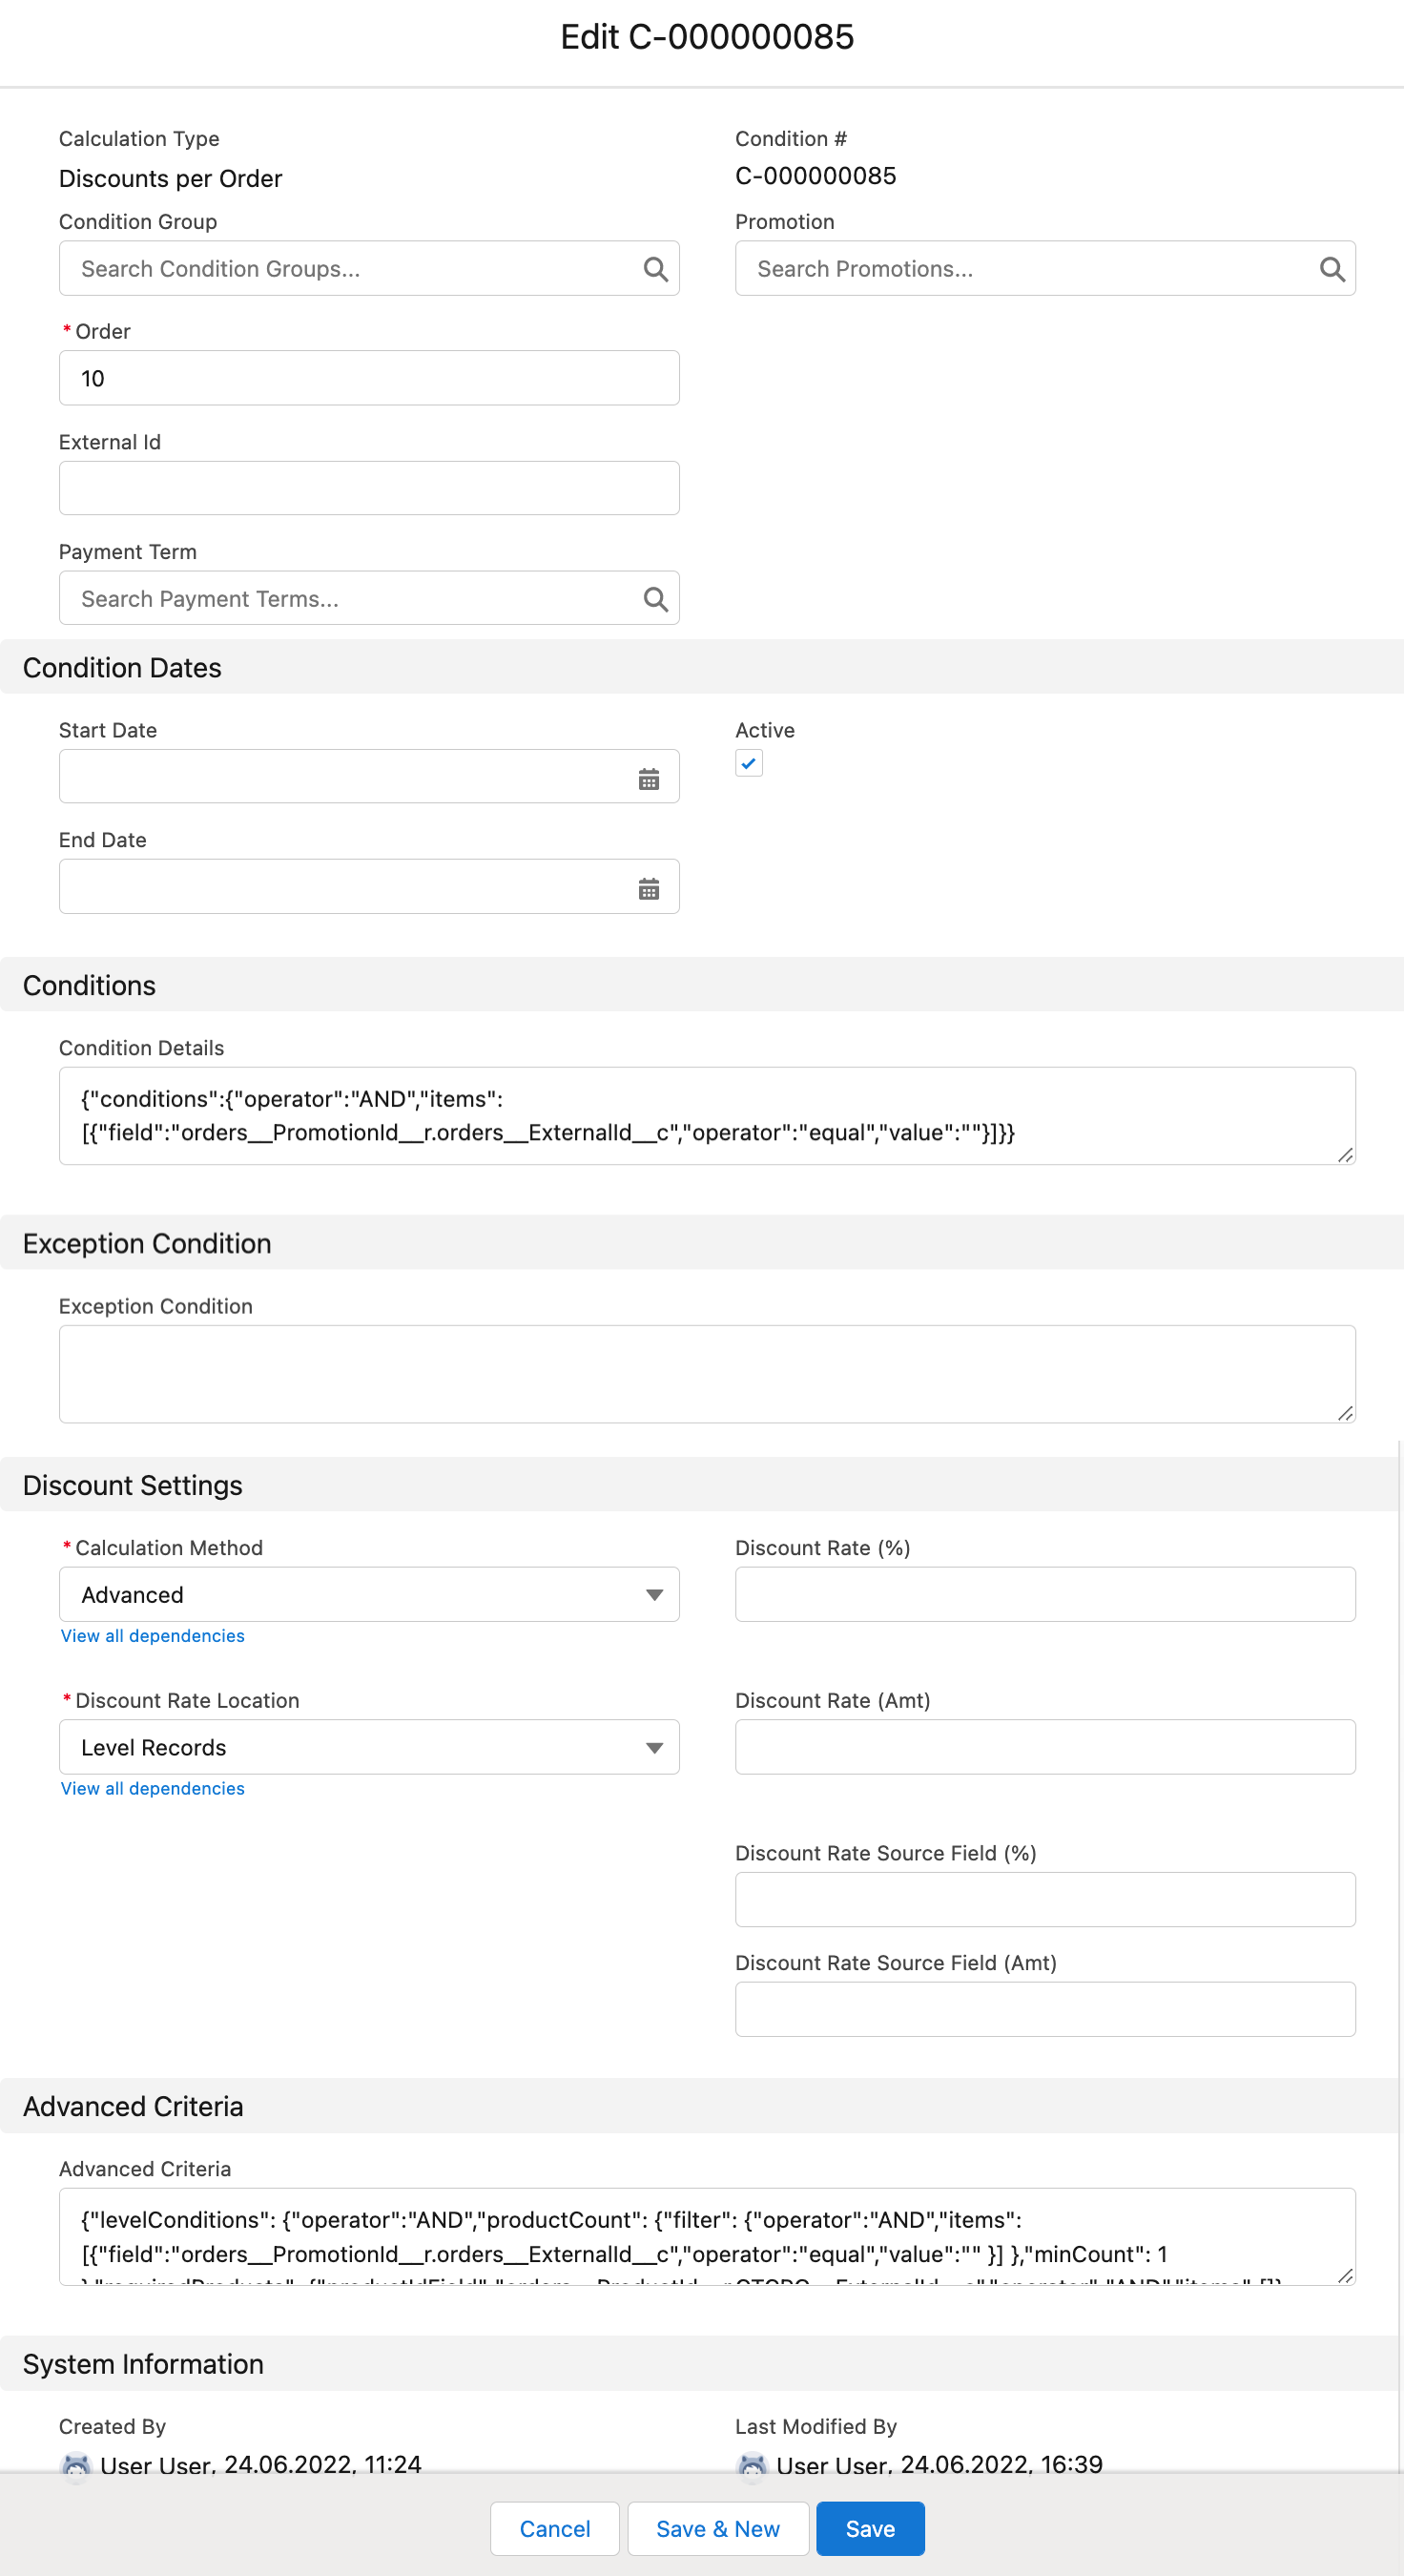
Task: Open the End Date calendar picker
Action: click(648, 888)
